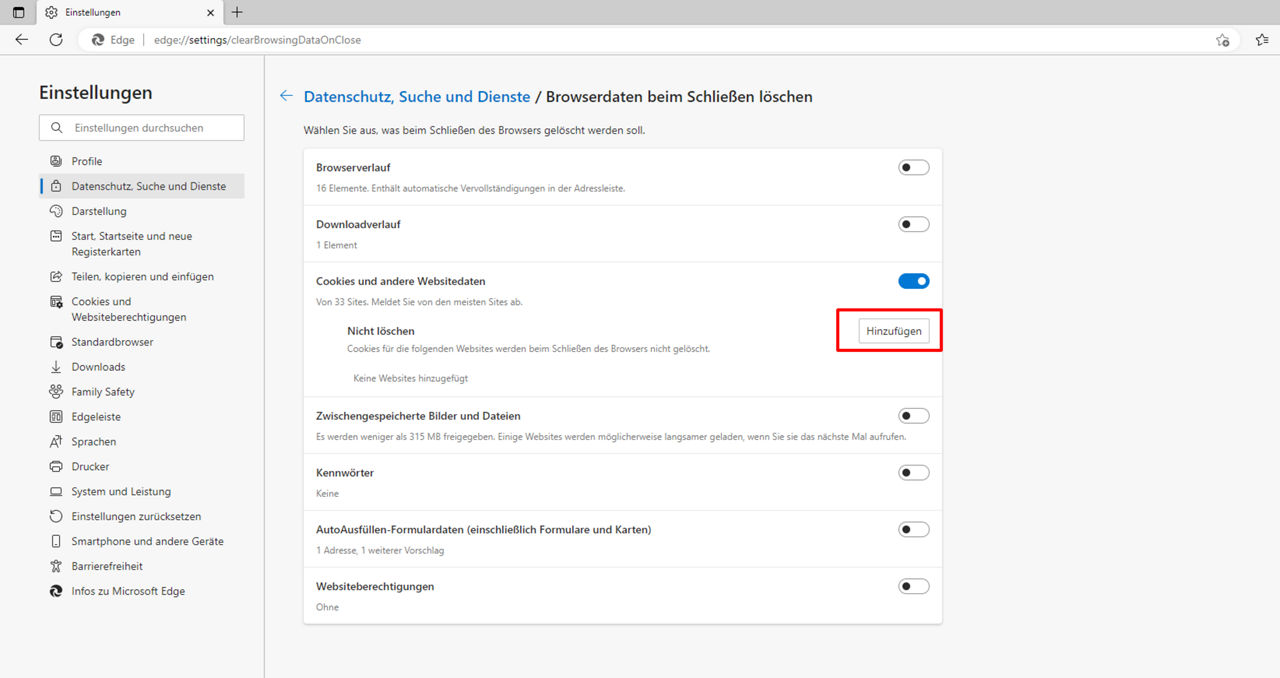Select the Standardbrowser sidebar icon

tap(57, 341)
